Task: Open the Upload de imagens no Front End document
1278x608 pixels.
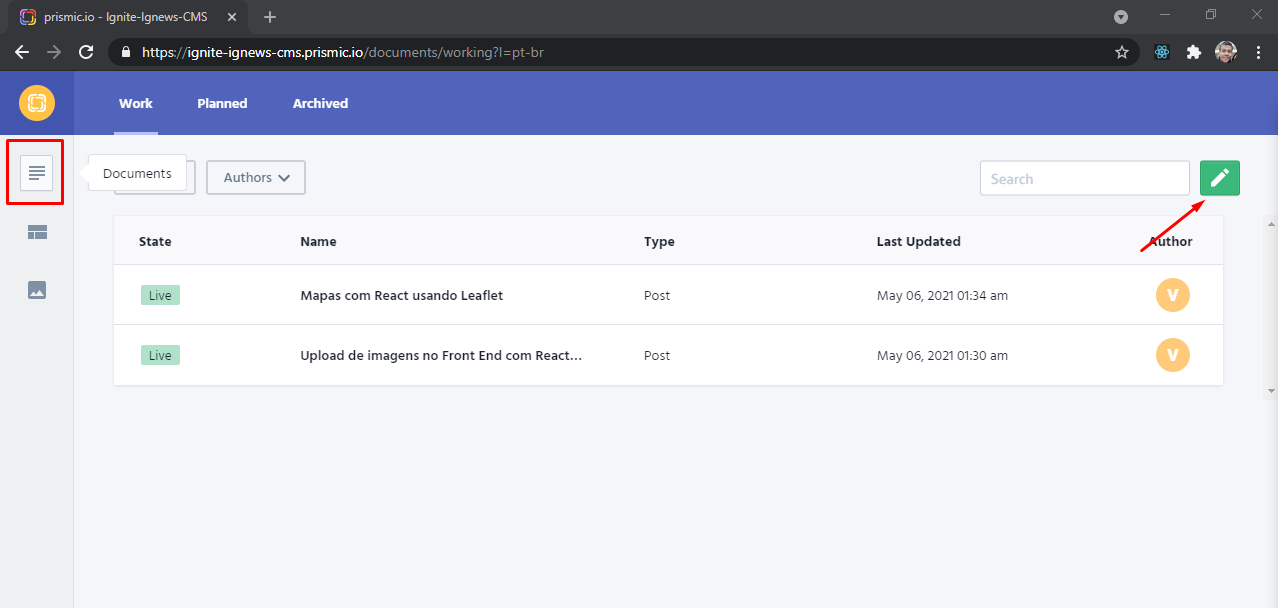Action: [441, 356]
